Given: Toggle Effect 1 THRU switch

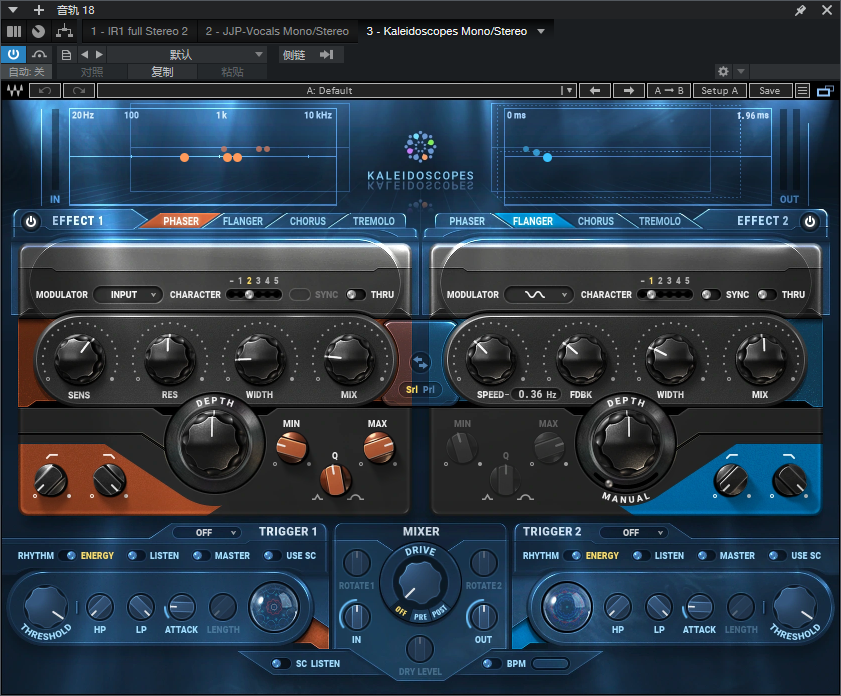Looking at the screenshot, I should pos(355,294).
